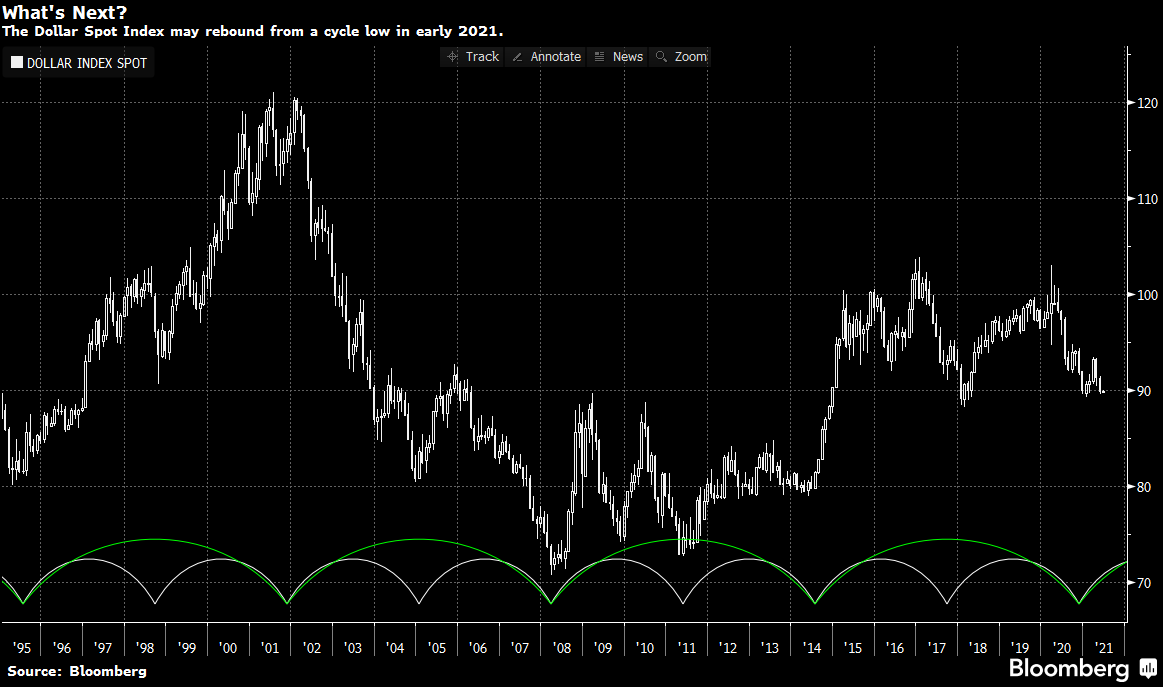Click the '19 x-axis year label
Screen dimensions: 1163x687
(1020, 648)
